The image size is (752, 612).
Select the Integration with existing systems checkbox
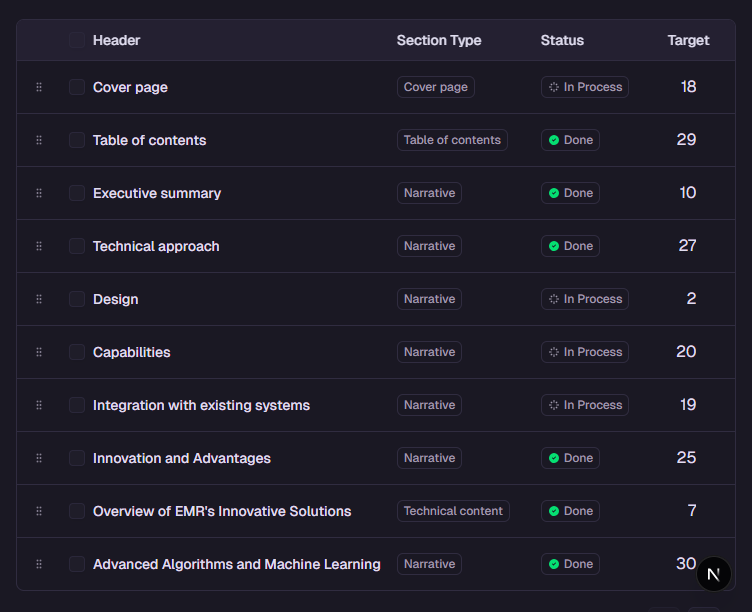point(77,405)
